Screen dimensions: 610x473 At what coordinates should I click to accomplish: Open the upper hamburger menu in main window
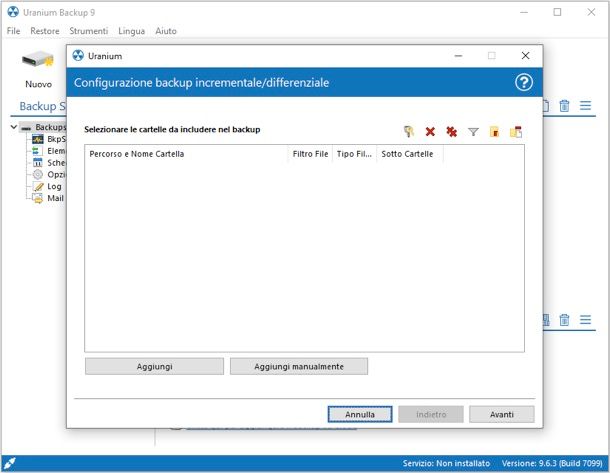point(585,105)
